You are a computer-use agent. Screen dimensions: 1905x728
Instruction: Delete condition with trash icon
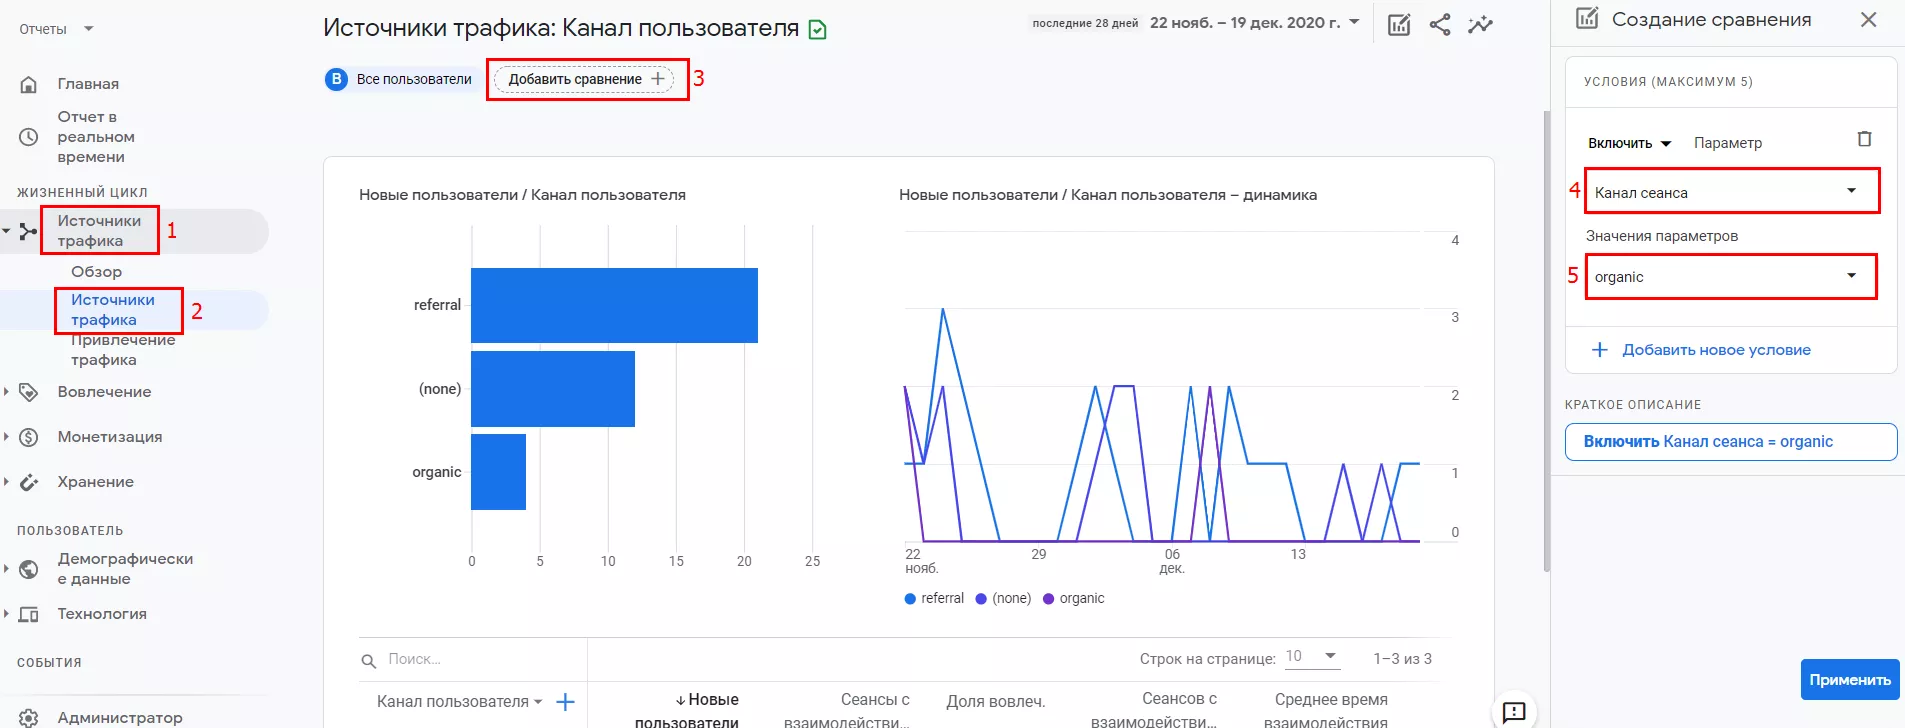1864,140
